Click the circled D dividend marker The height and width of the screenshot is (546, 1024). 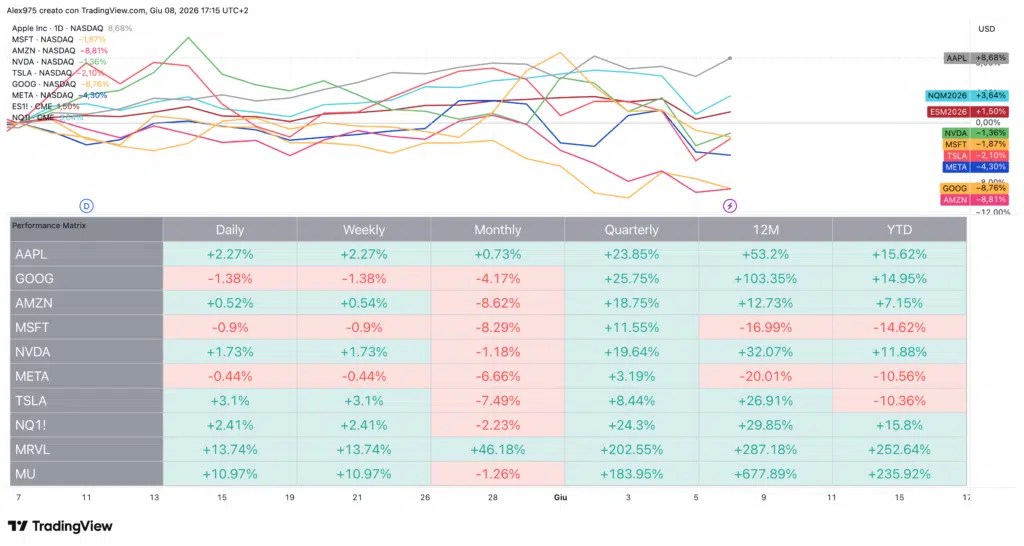(x=86, y=206)
